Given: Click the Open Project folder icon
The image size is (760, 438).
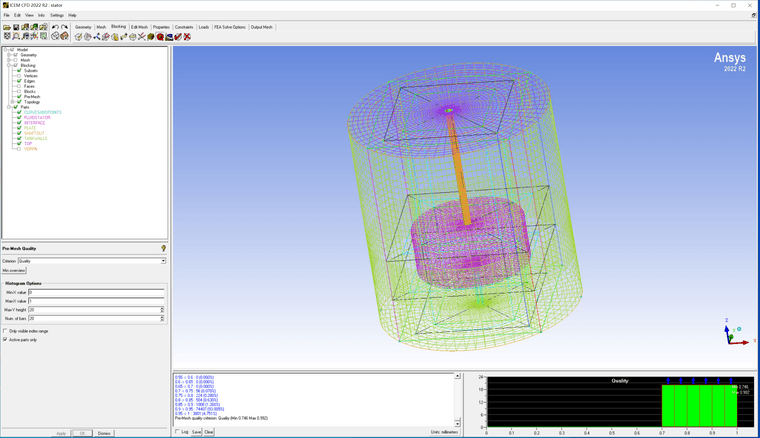Looking at the screenshot, I should click(x=7, y=27).
